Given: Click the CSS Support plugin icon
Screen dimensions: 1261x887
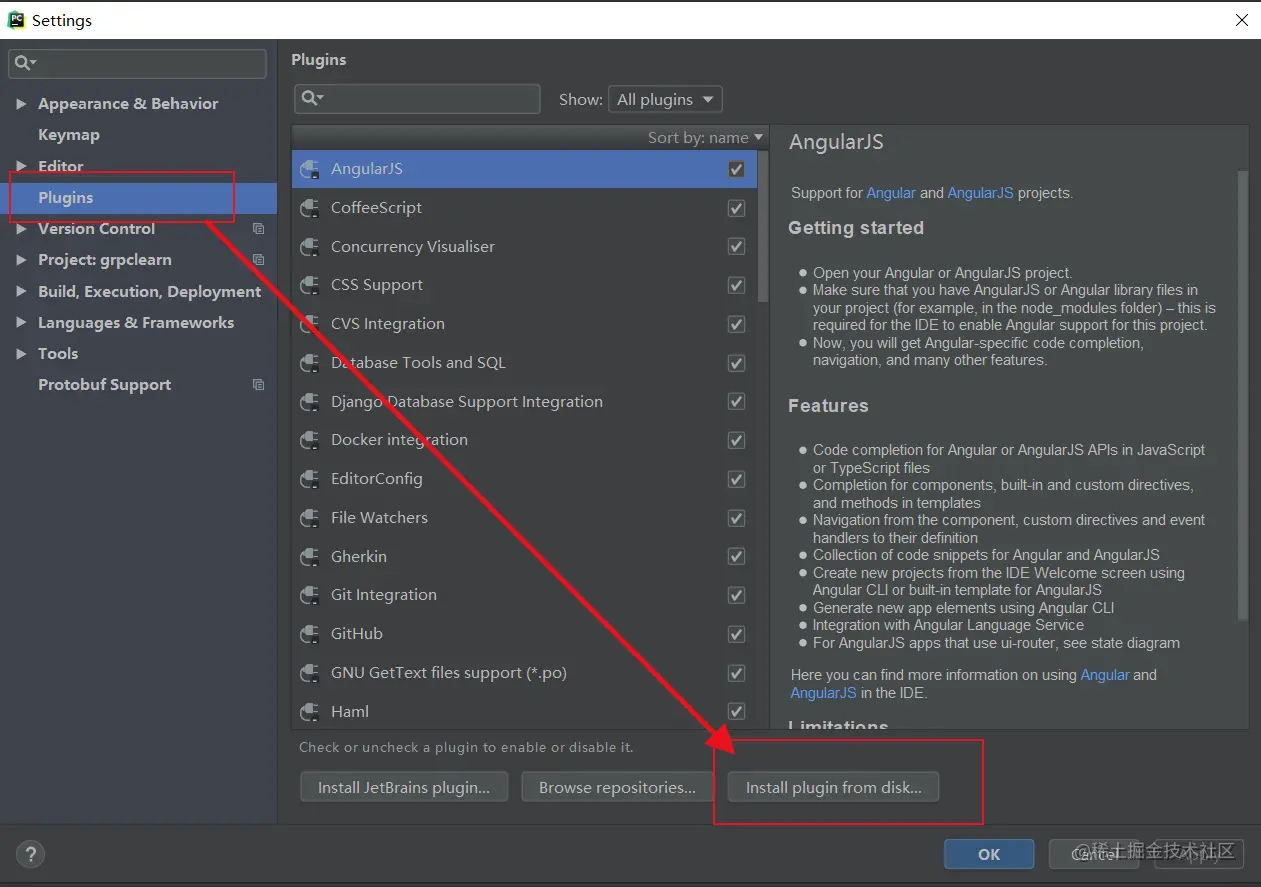Looking at the screenshot, I should pos(310,285).
